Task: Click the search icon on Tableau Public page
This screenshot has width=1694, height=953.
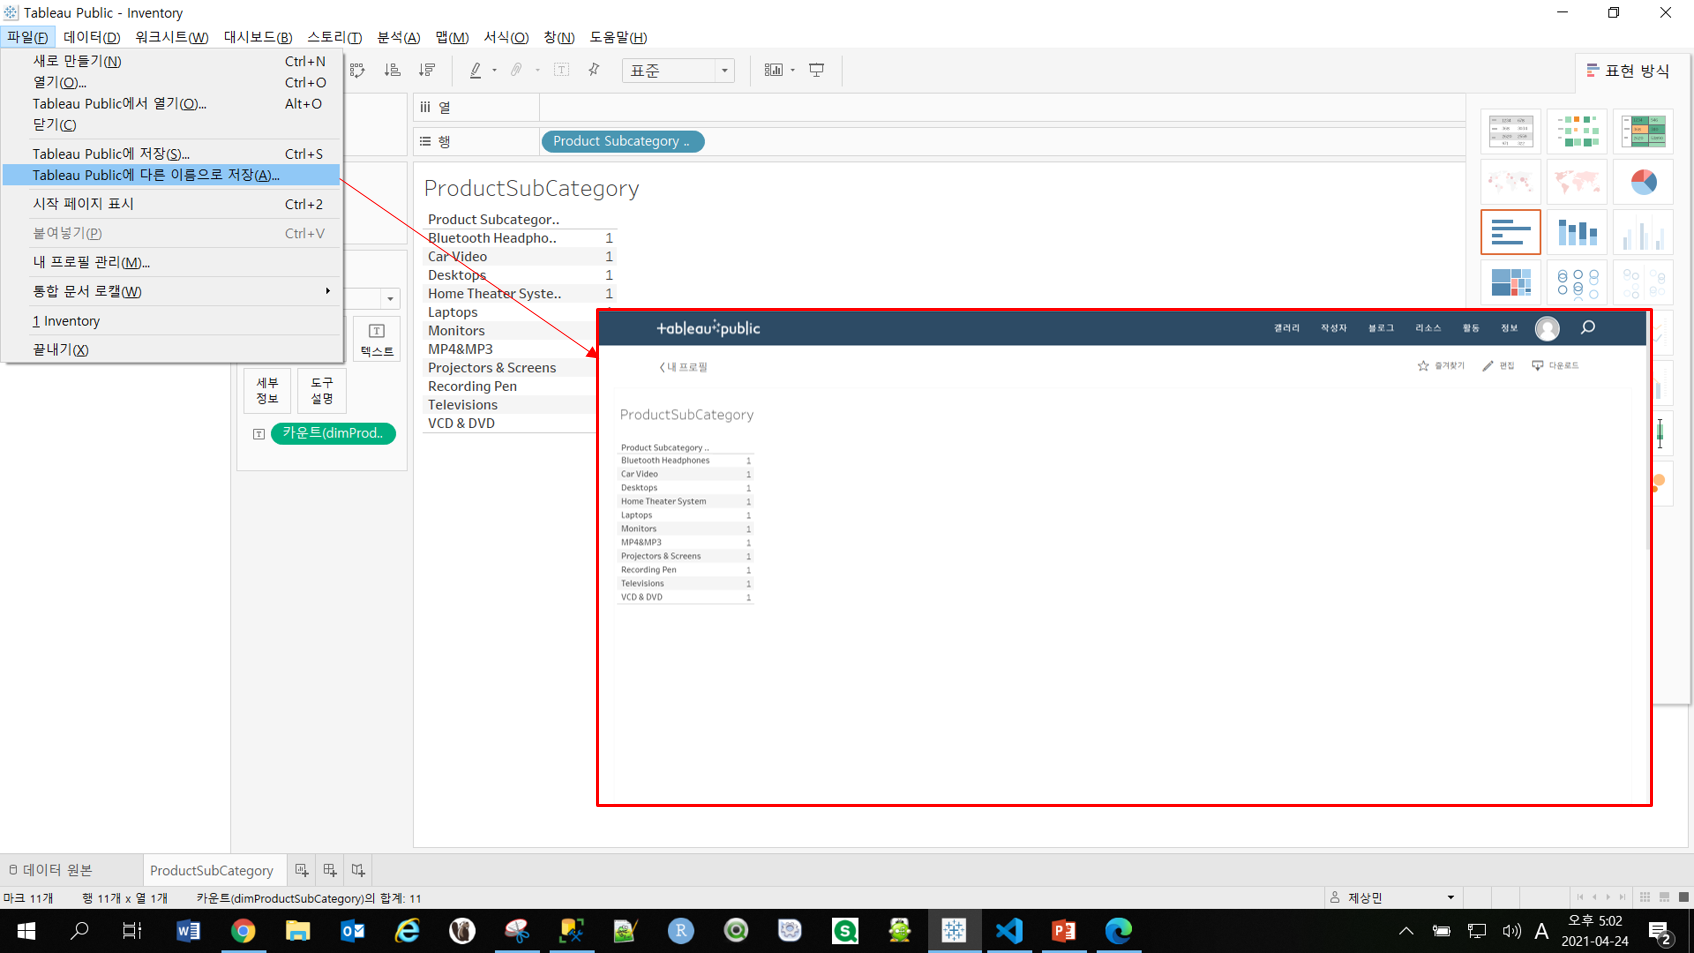Action: [1588, 328]
